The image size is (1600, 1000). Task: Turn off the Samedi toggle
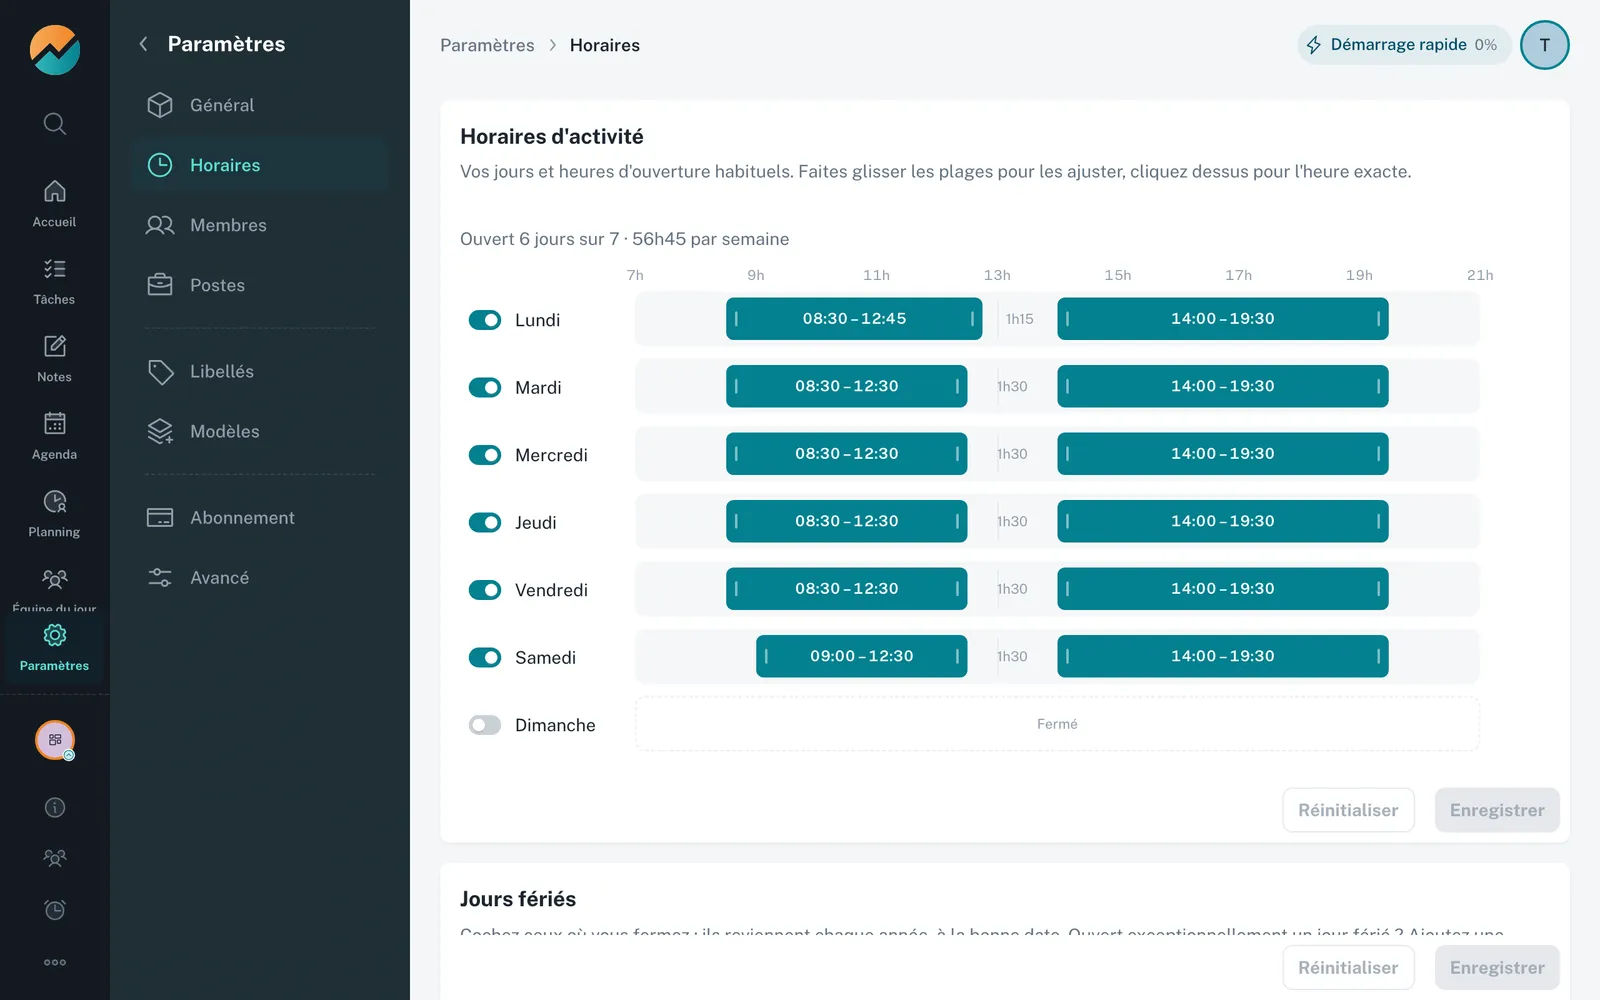pos(485,657)
